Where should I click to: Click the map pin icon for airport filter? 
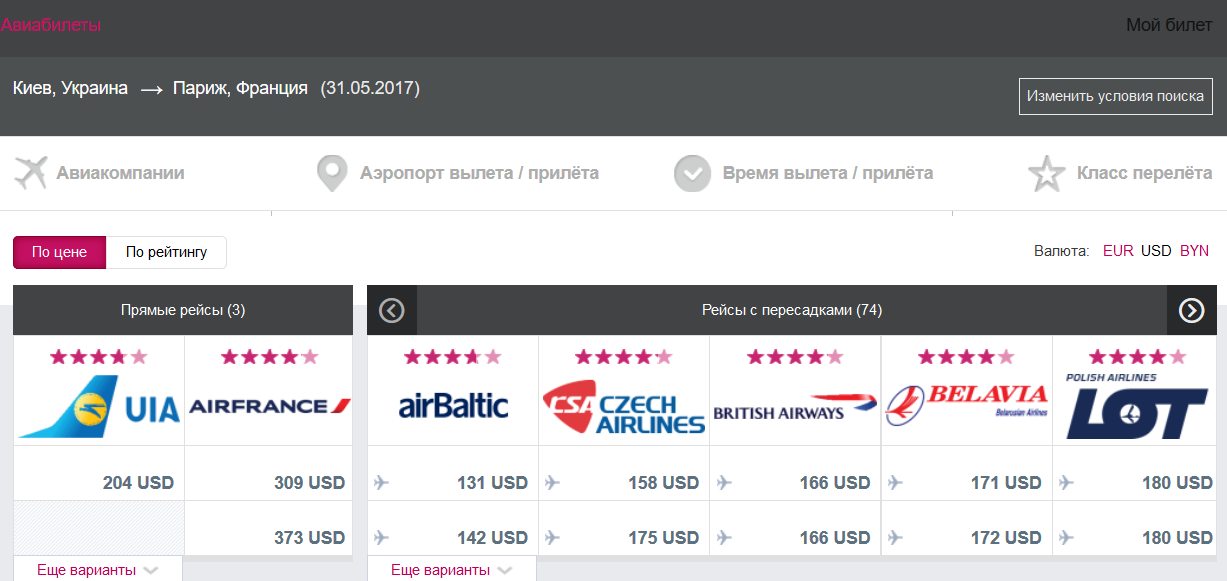click(331, 173)
